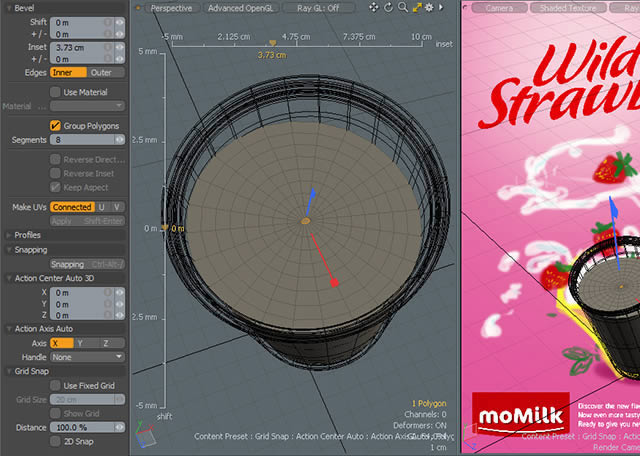Enable the Use Fixed Grid checkbox
The image size is (640, 456).
55,385
